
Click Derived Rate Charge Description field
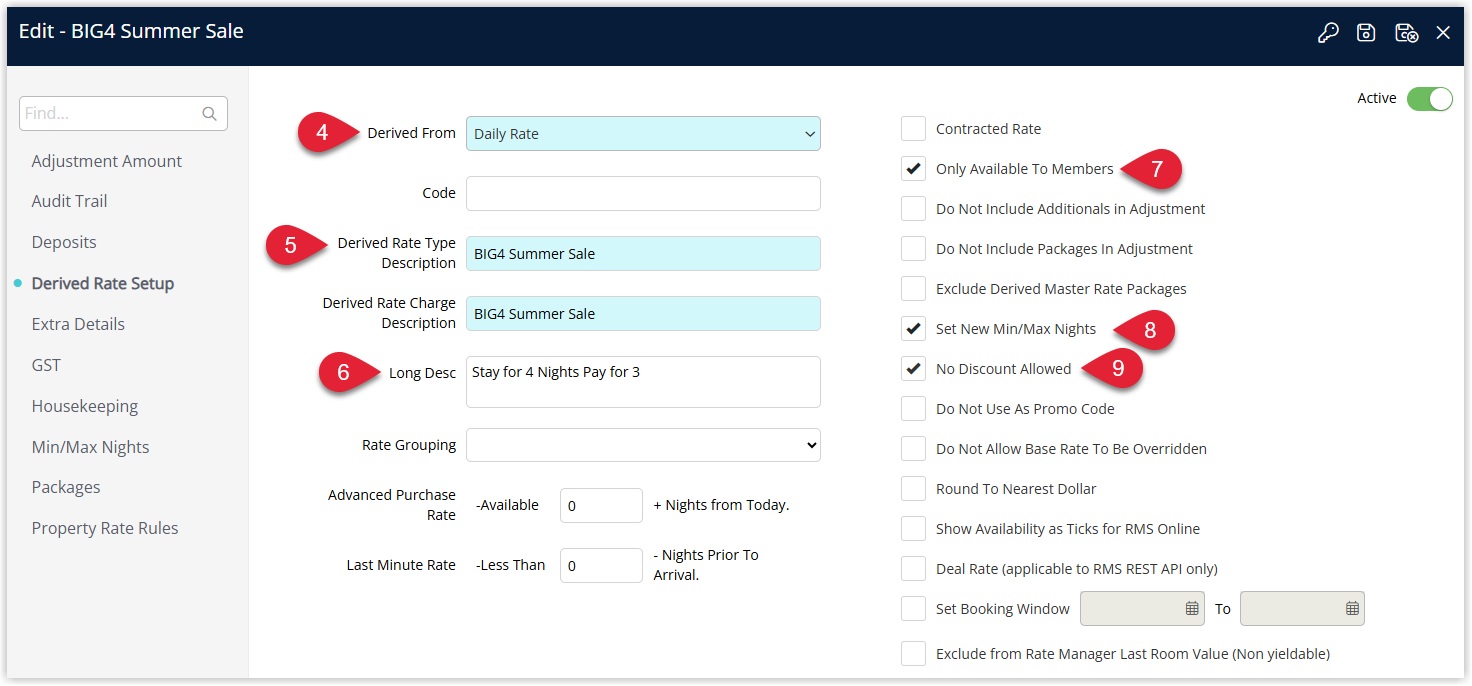tap(643, 314)
